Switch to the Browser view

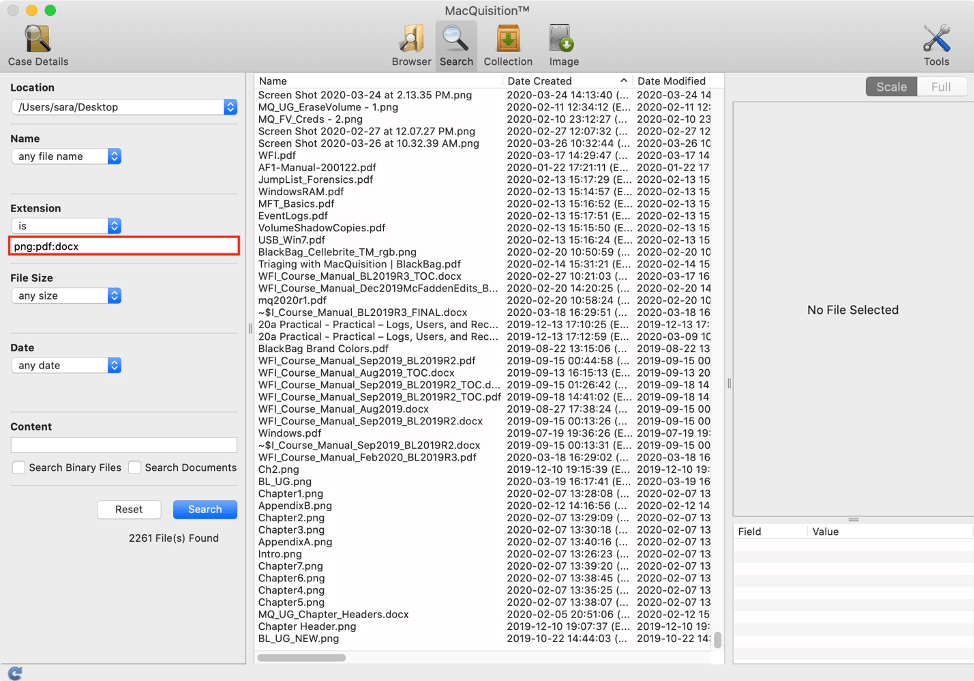(411, 40)
